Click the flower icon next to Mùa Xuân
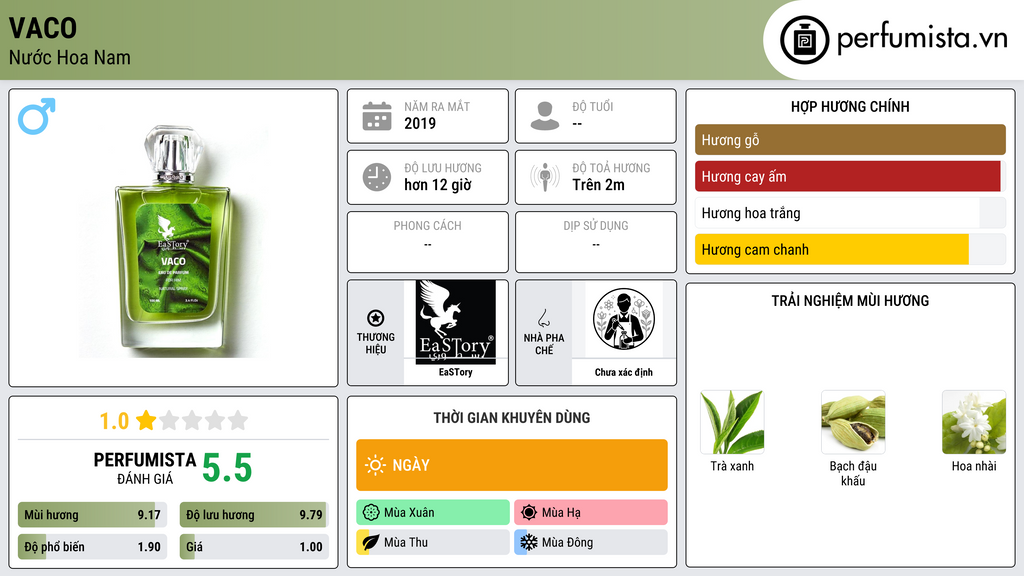Viewport: 1024px width, 576px height. pos(371,513)
